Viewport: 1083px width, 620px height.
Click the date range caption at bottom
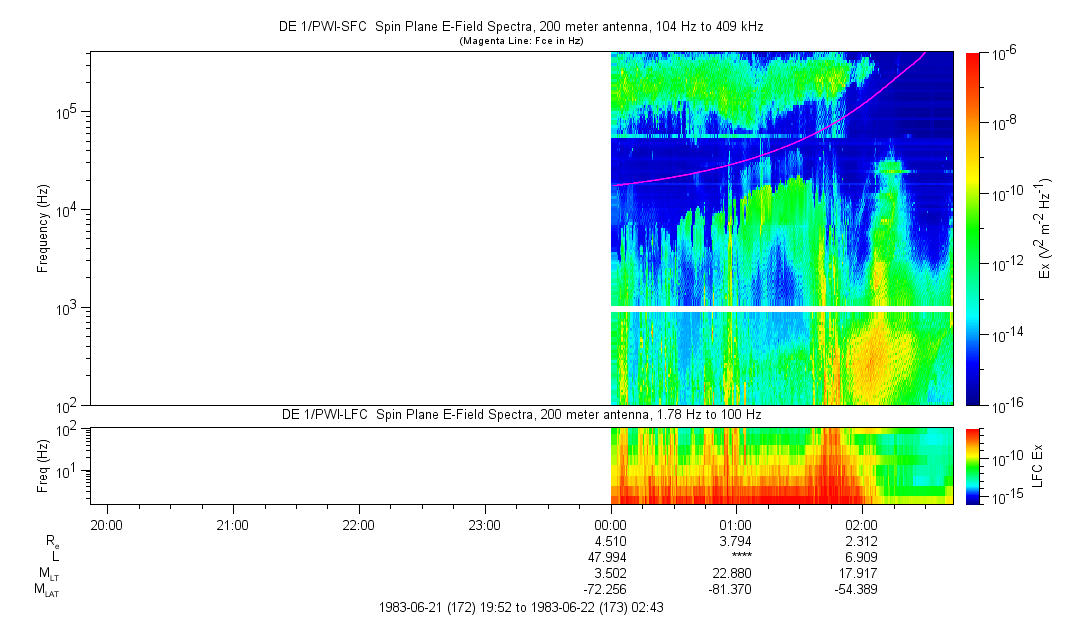pos(520,607)
